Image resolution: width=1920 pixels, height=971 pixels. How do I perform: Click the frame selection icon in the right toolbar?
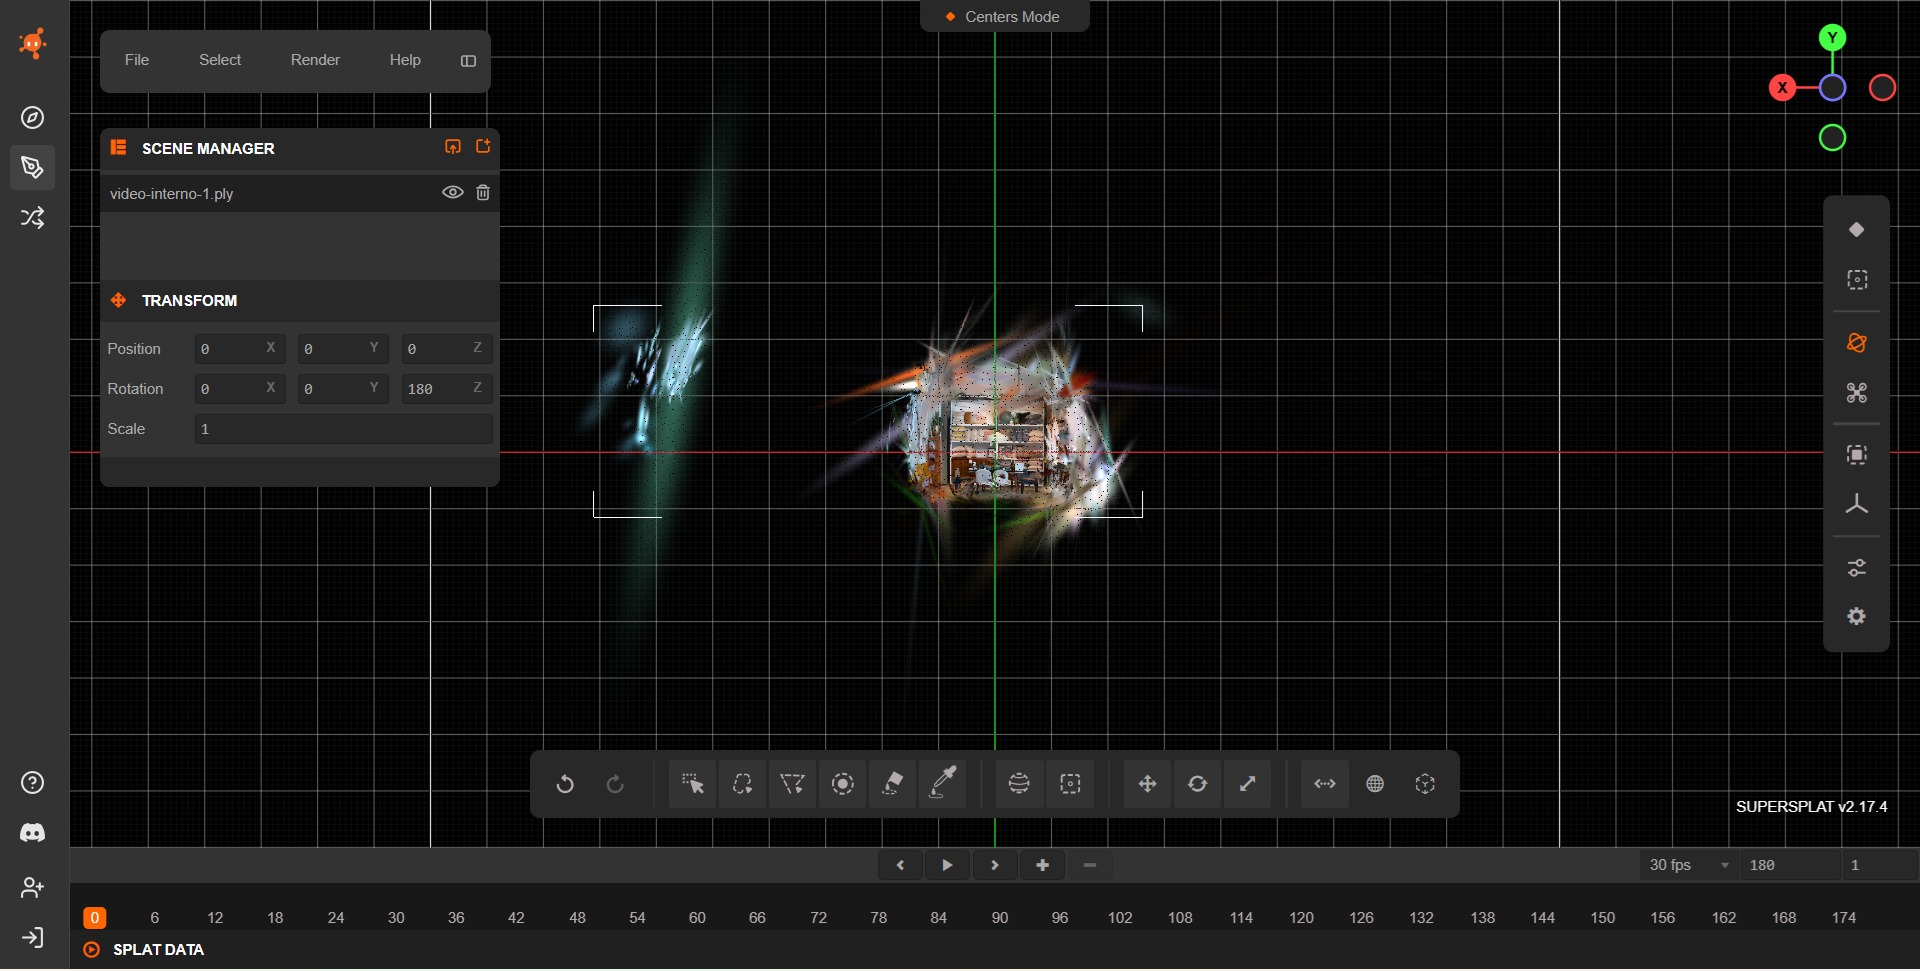pos(1856,455)
